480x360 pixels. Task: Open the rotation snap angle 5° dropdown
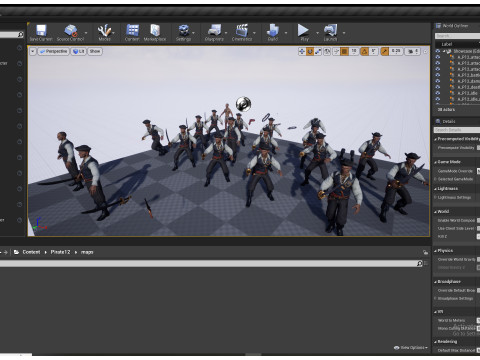pos(373,51)
